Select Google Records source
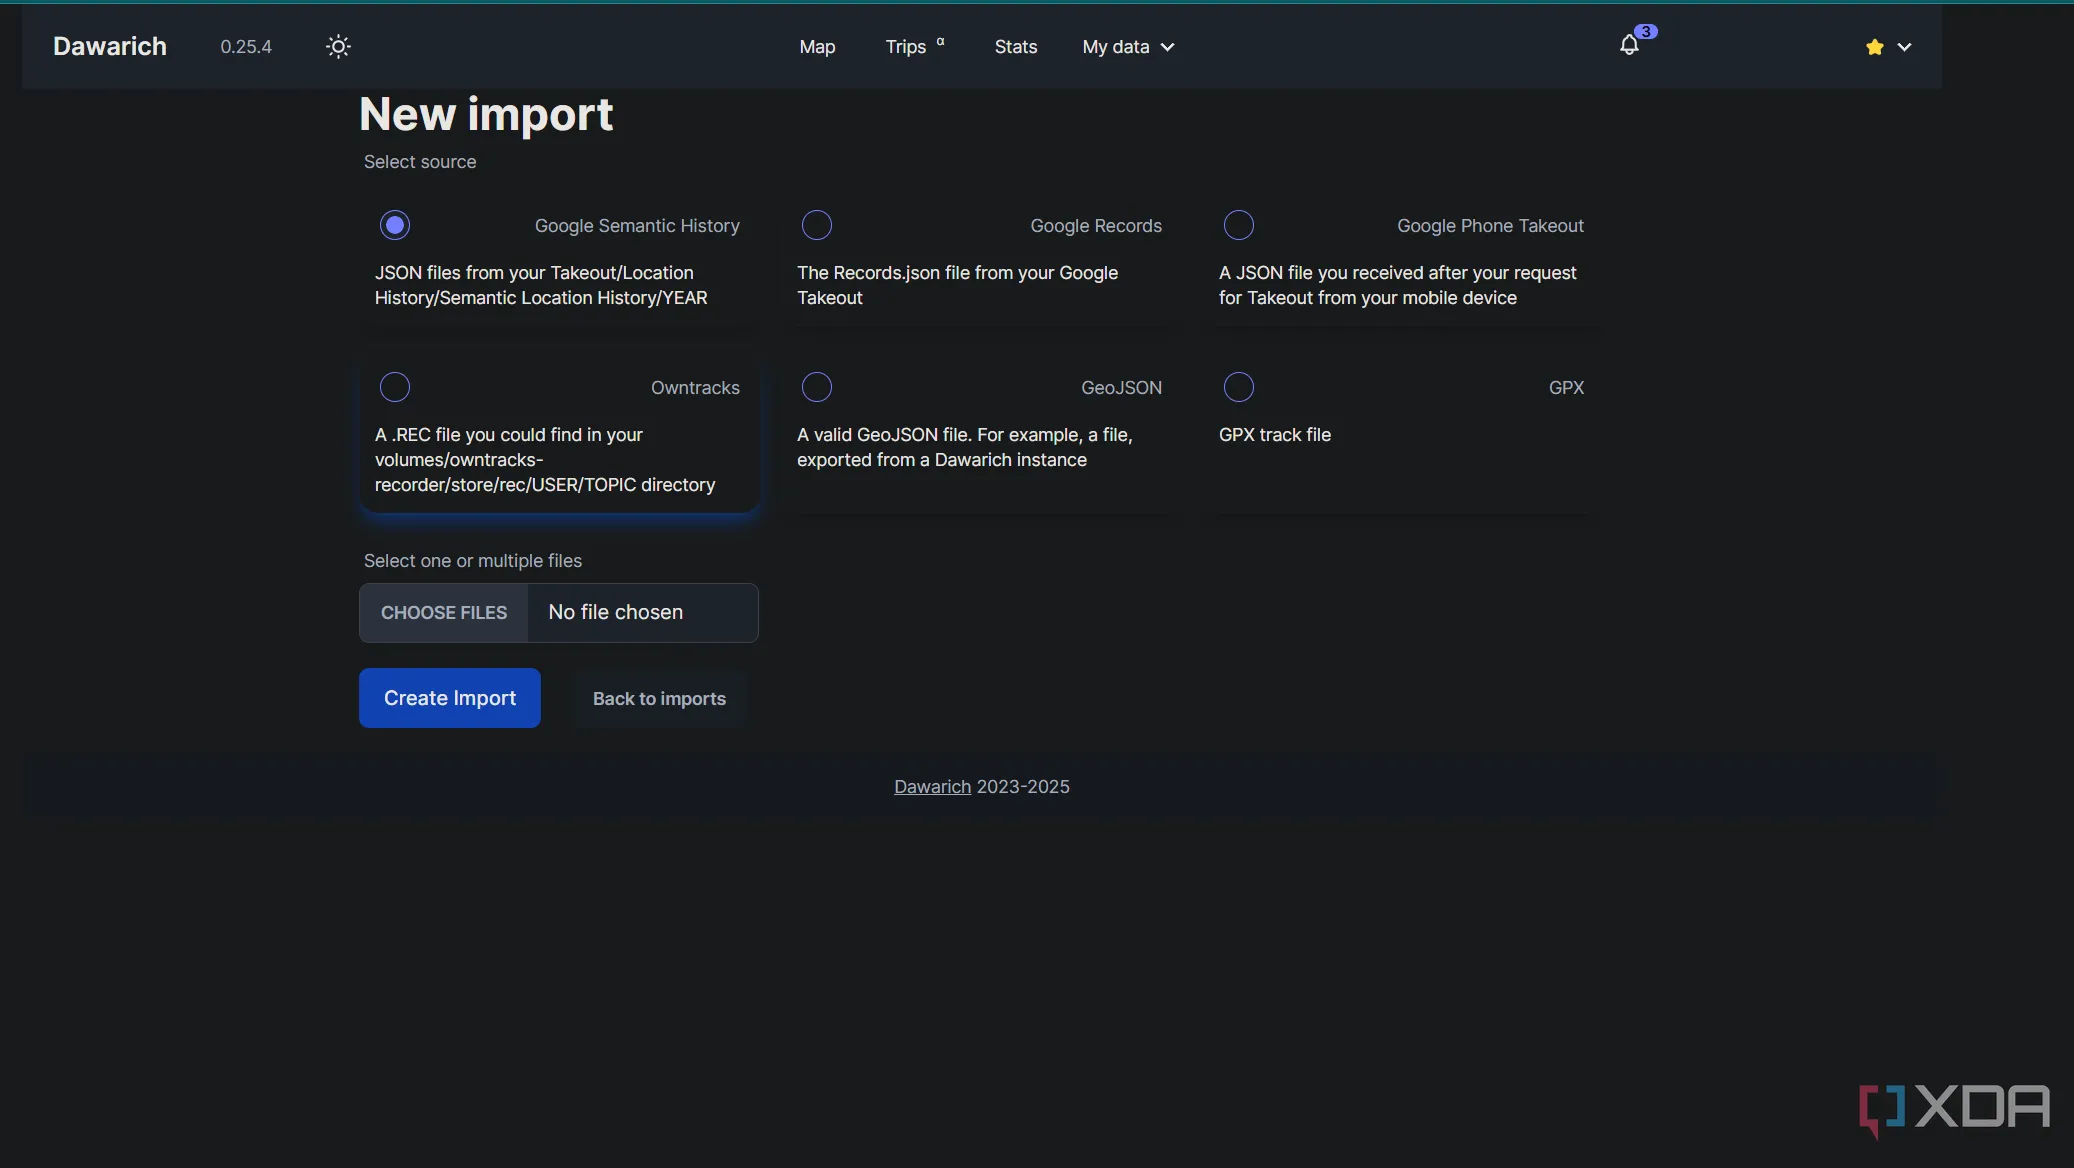The height and width of the screenshot is (1168, 2074). pyautogui.click(x=817, y=225)
